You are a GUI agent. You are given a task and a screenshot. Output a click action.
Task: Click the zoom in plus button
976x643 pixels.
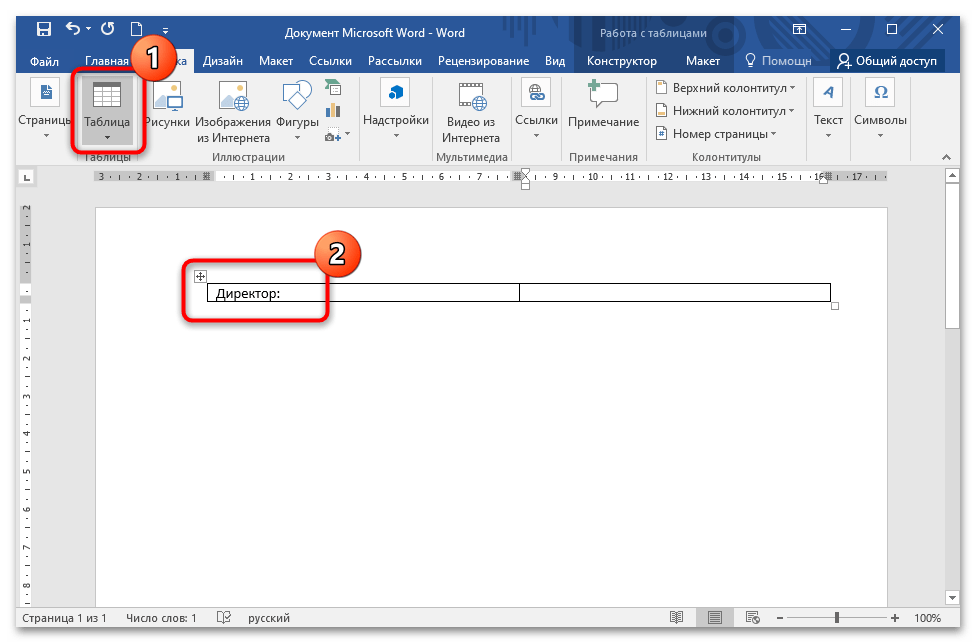pyautogui.click(x=894, y=618)
